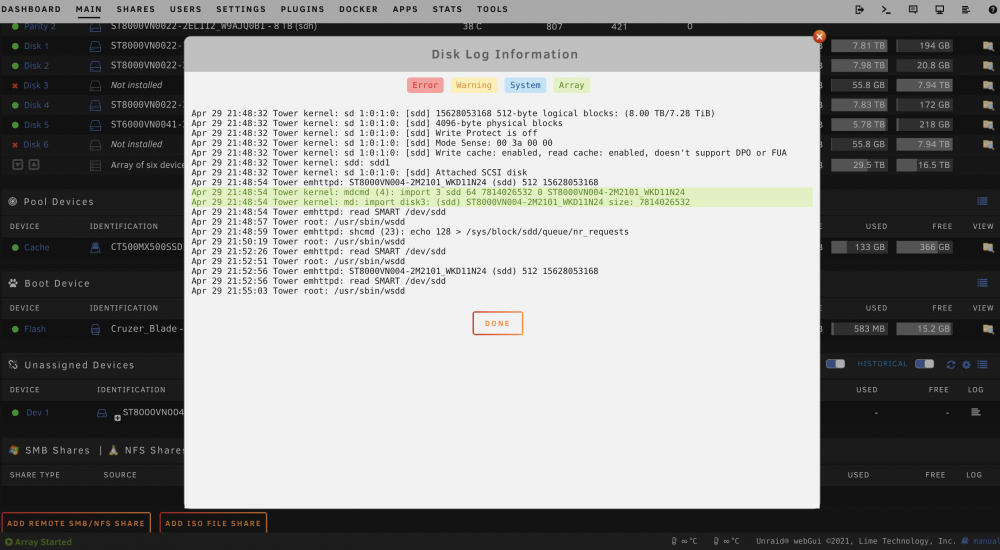Browse Disk 2 contents via folder icon
Screen dimensions: 1000x550
point(988,66)
